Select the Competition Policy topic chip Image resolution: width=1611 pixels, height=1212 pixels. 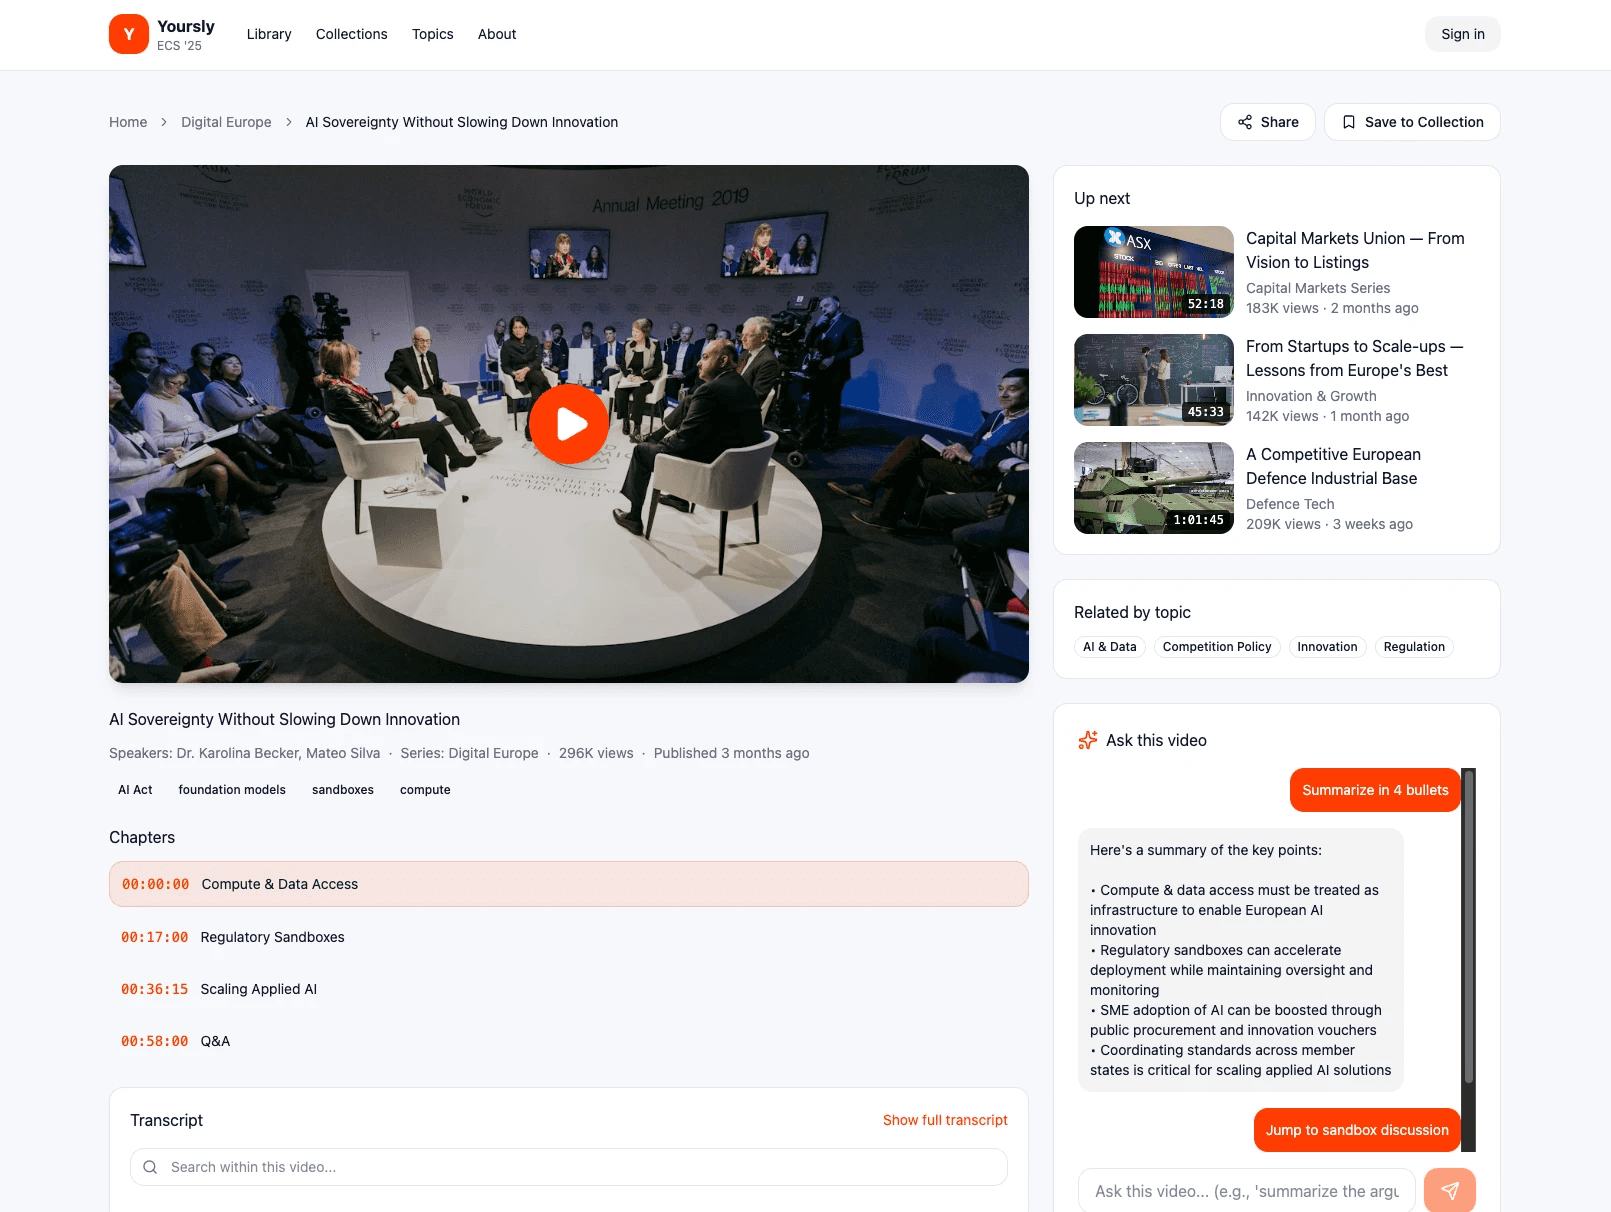pyautogui.click(x=1217, y=647)
